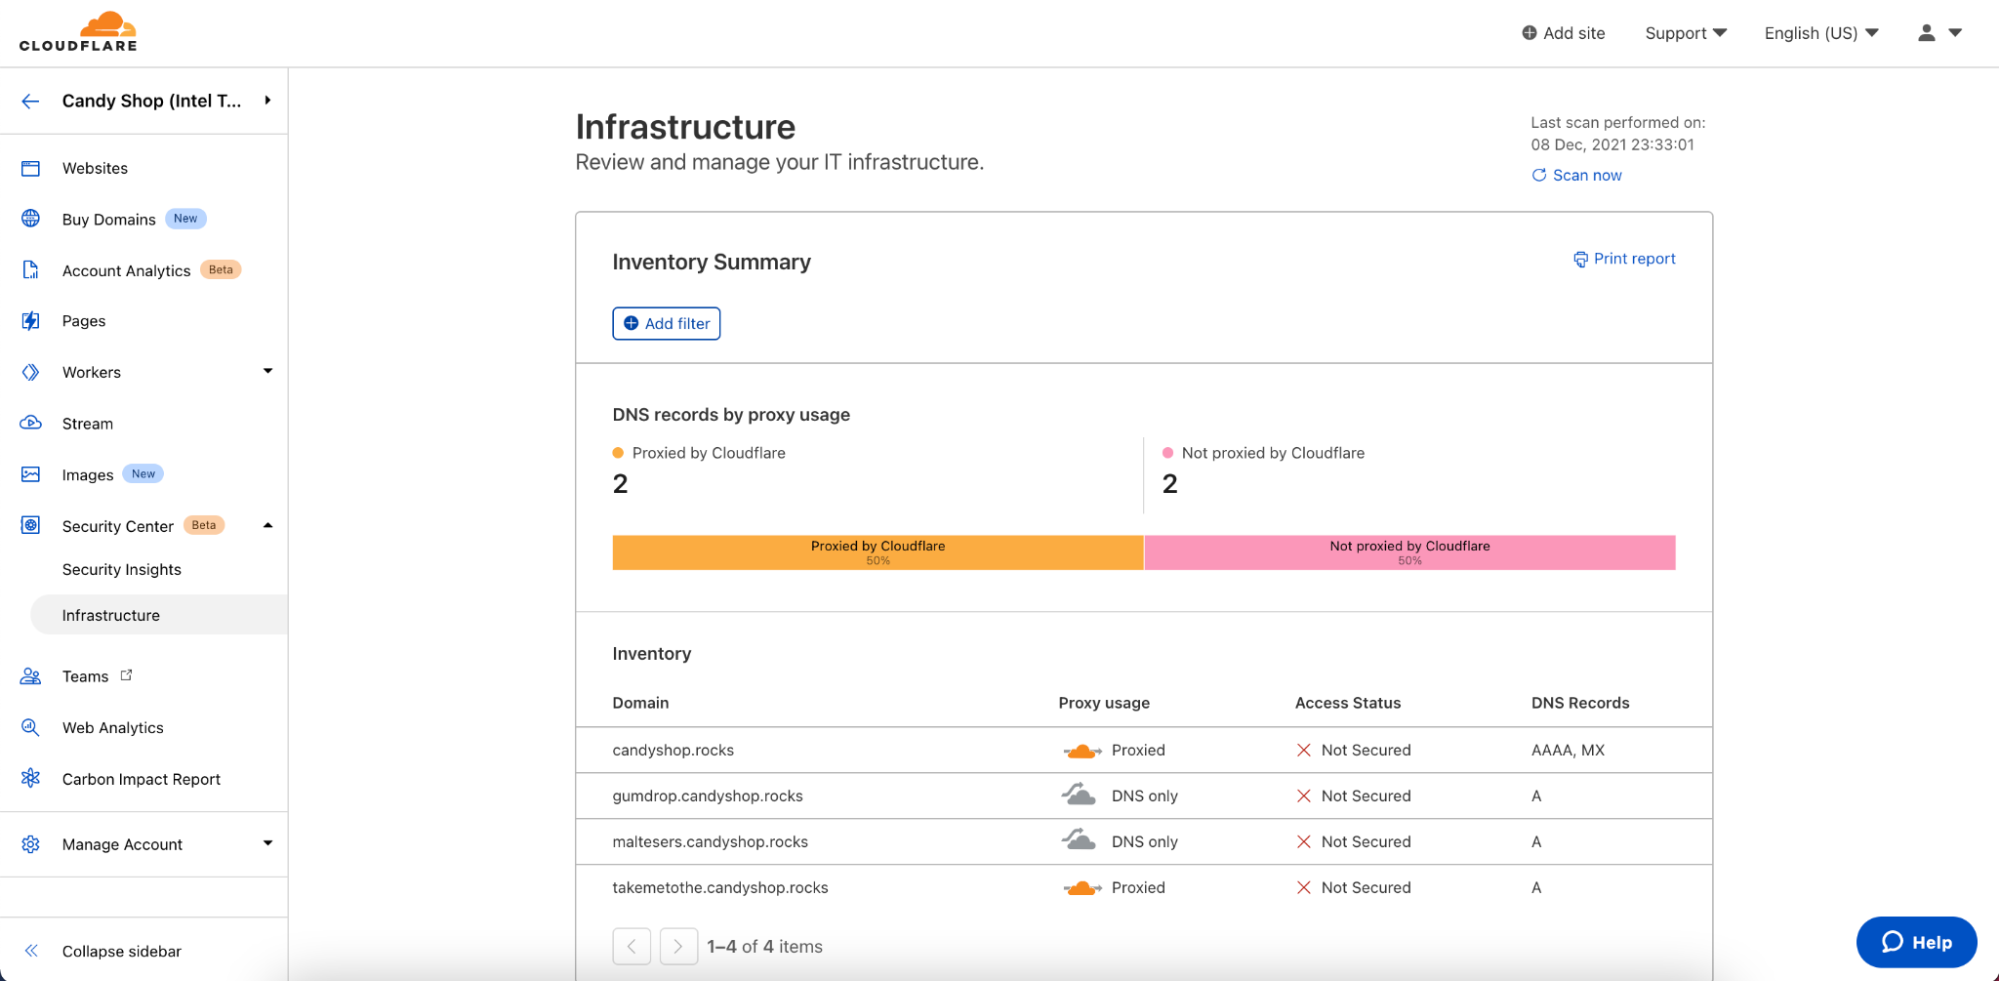Open the English (US) language dropdown

1821,33
